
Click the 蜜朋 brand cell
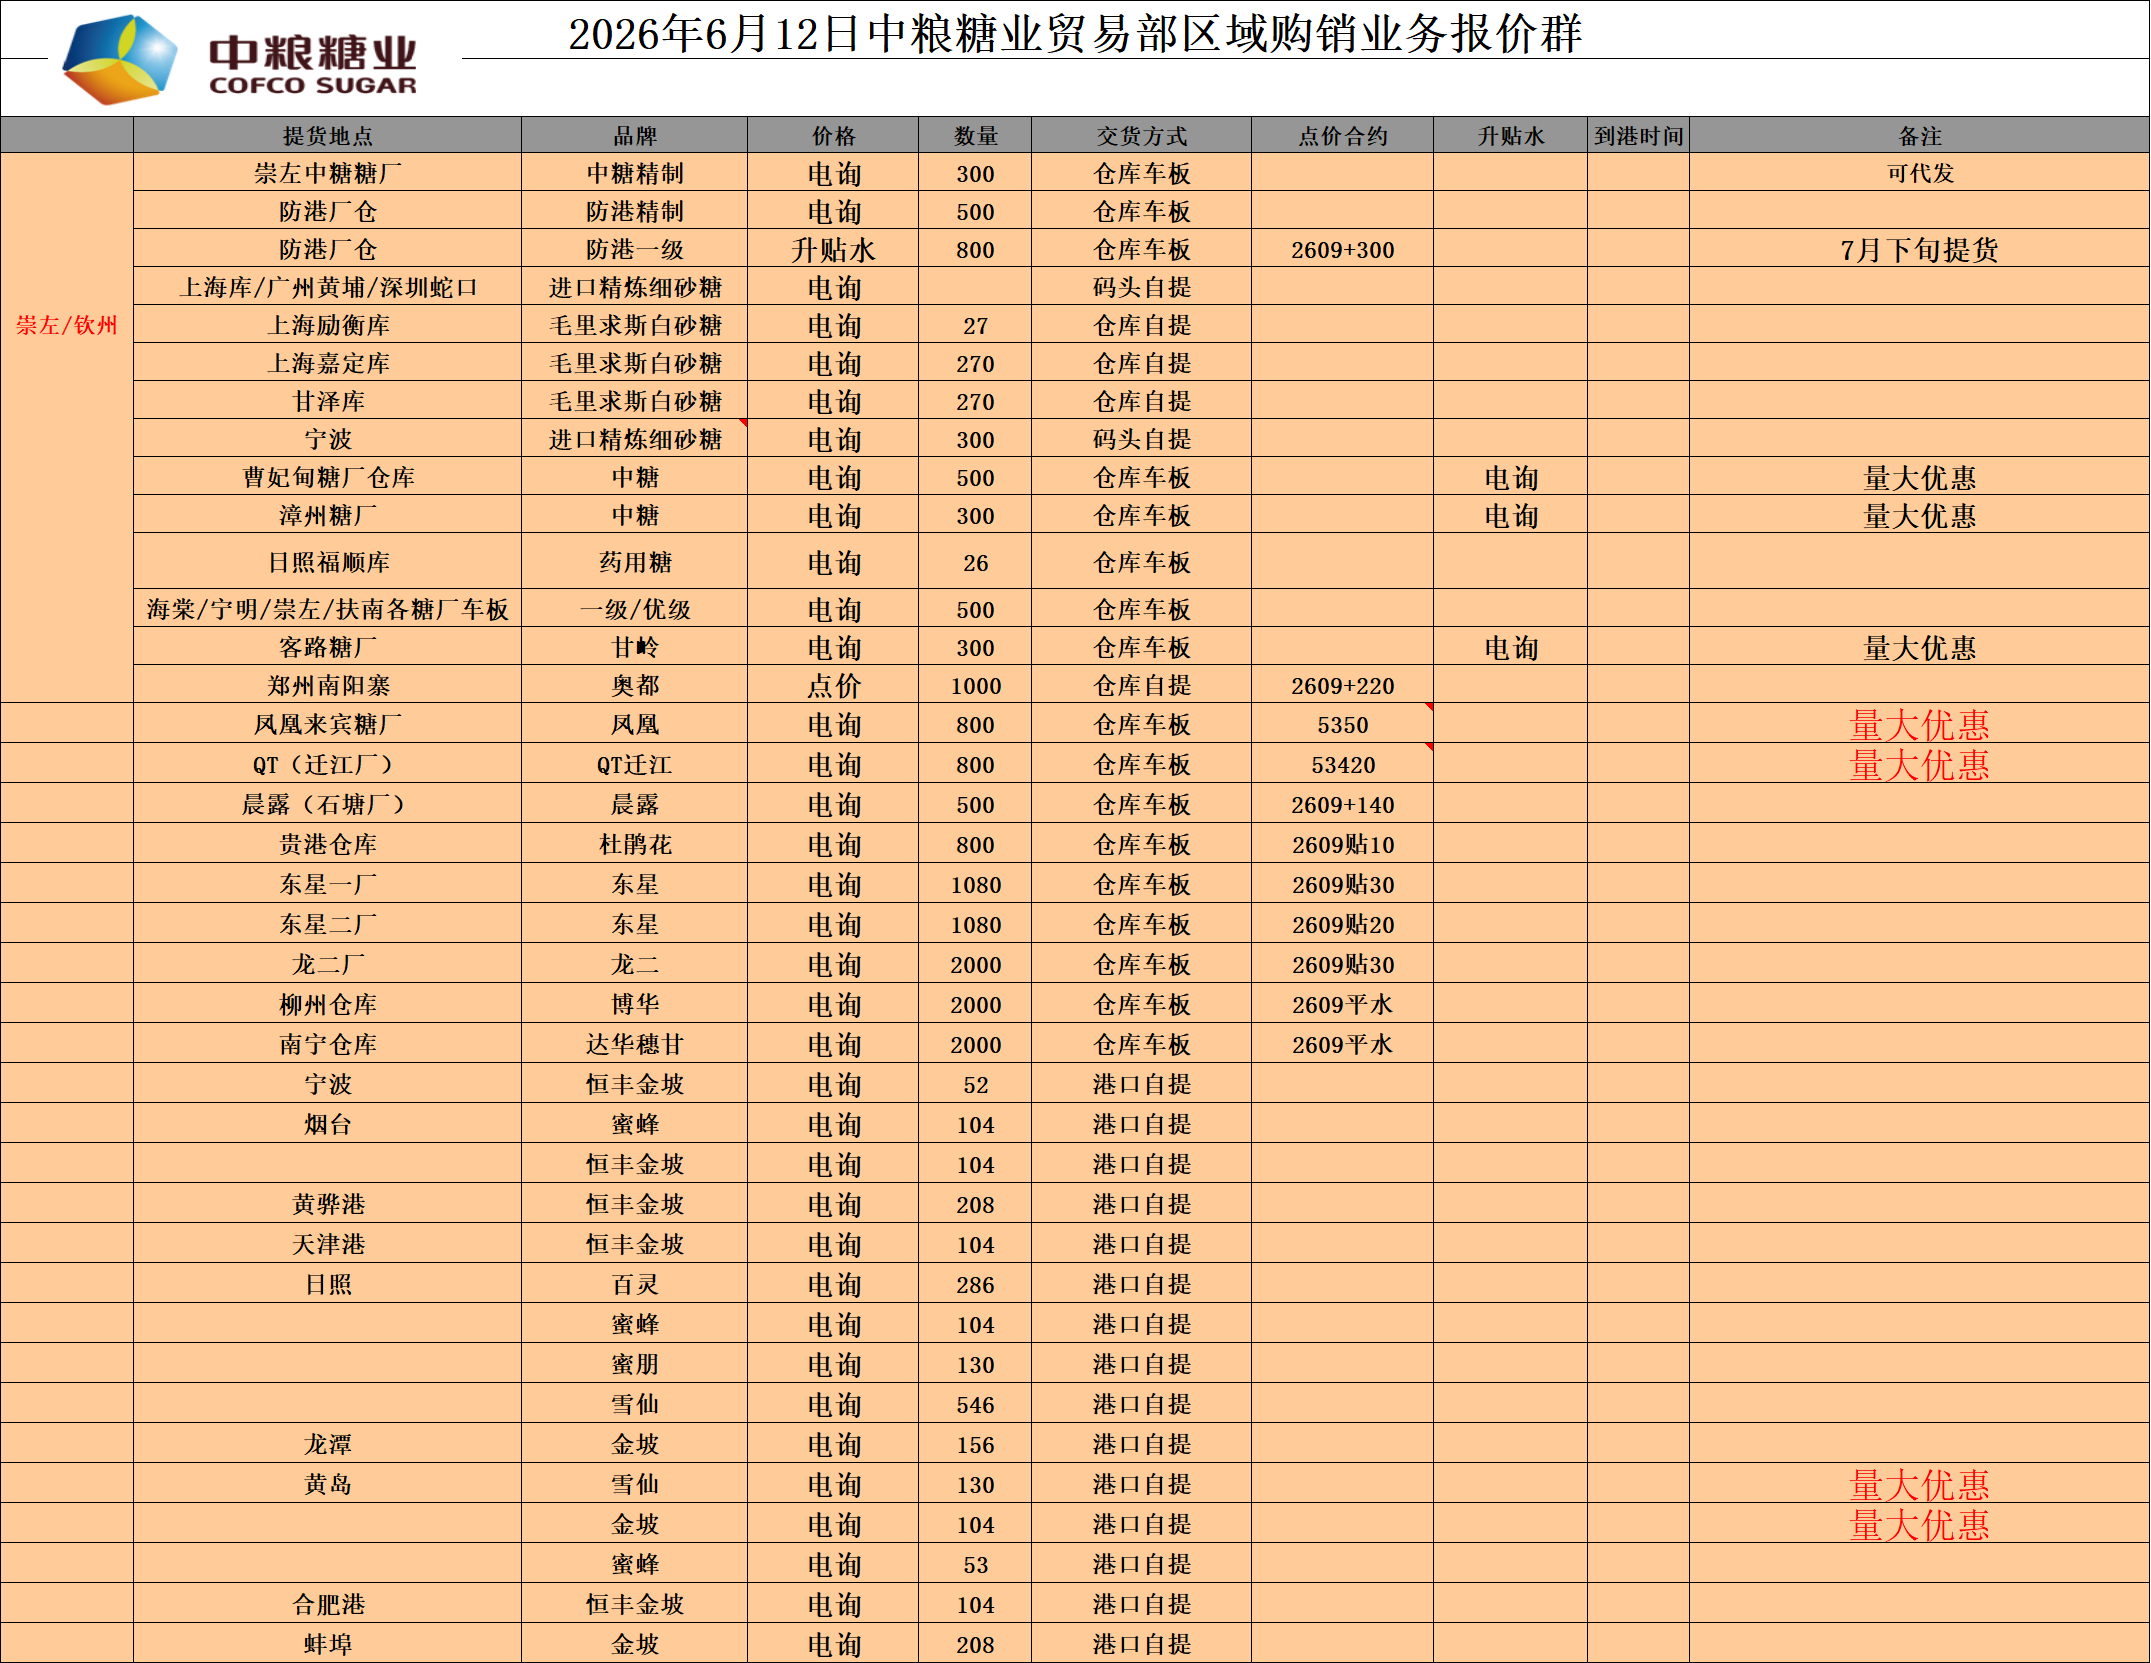[x=635, y=1365]
